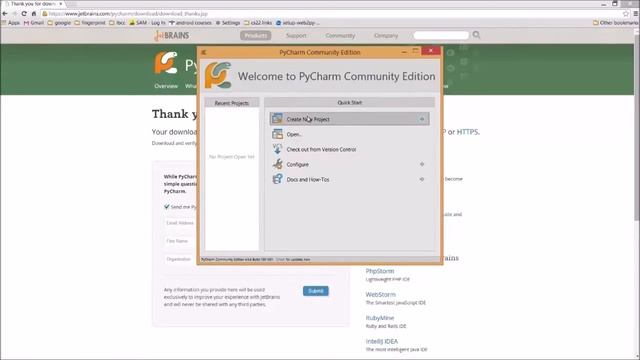Open the SAM - Log In bookmark

pyautogui.click(x=147, y=23)
